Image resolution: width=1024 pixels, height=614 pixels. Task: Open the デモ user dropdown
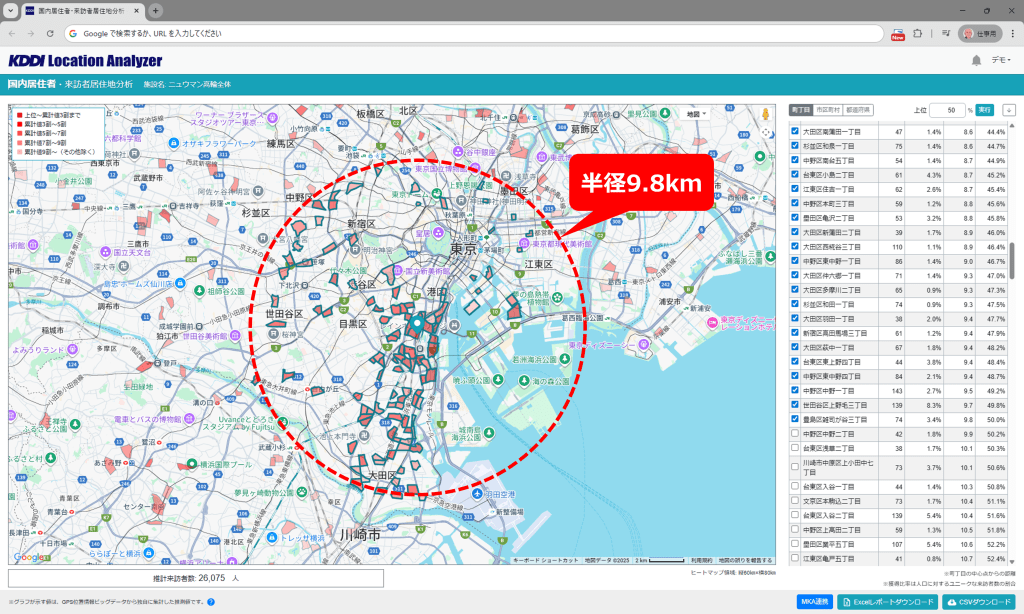pos(1000,60)
